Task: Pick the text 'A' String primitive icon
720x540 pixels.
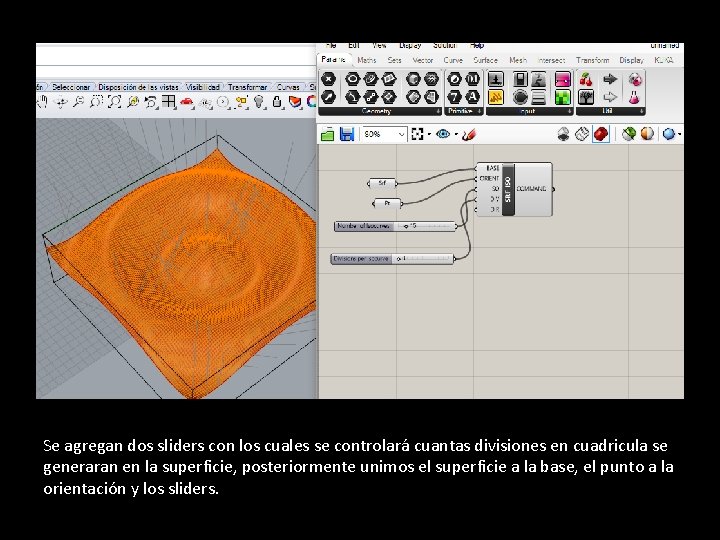Action: (472, 97)
